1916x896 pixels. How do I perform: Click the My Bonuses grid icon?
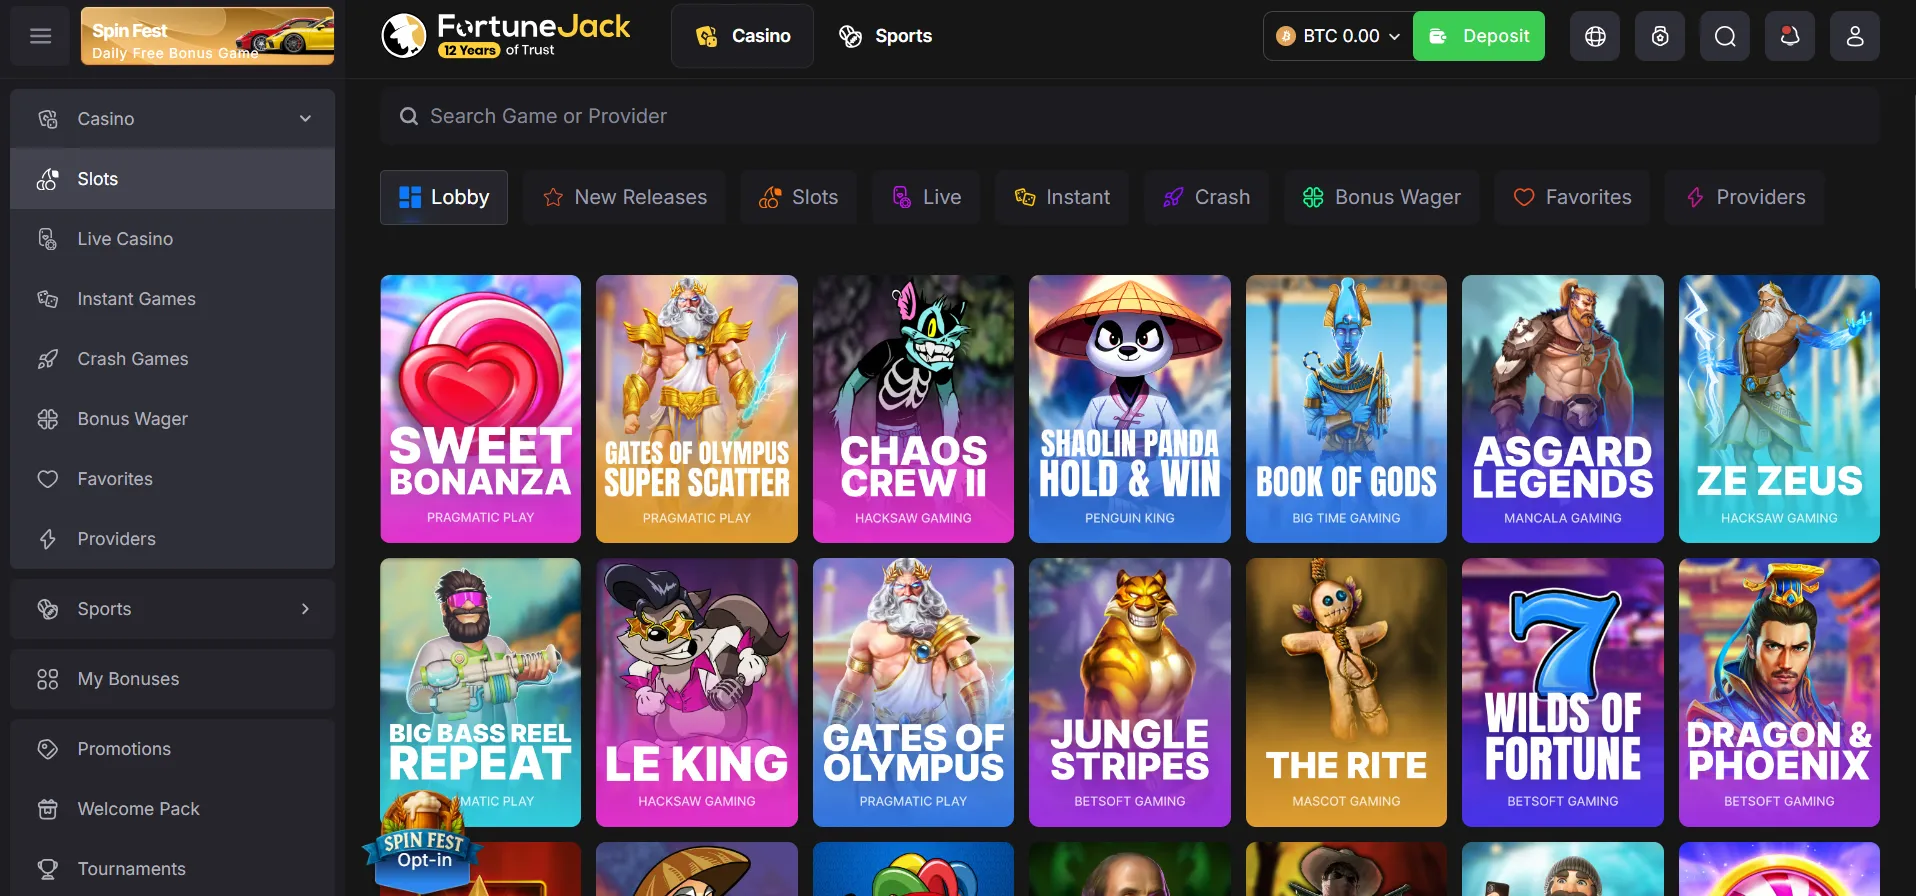[x=47, y=679]
